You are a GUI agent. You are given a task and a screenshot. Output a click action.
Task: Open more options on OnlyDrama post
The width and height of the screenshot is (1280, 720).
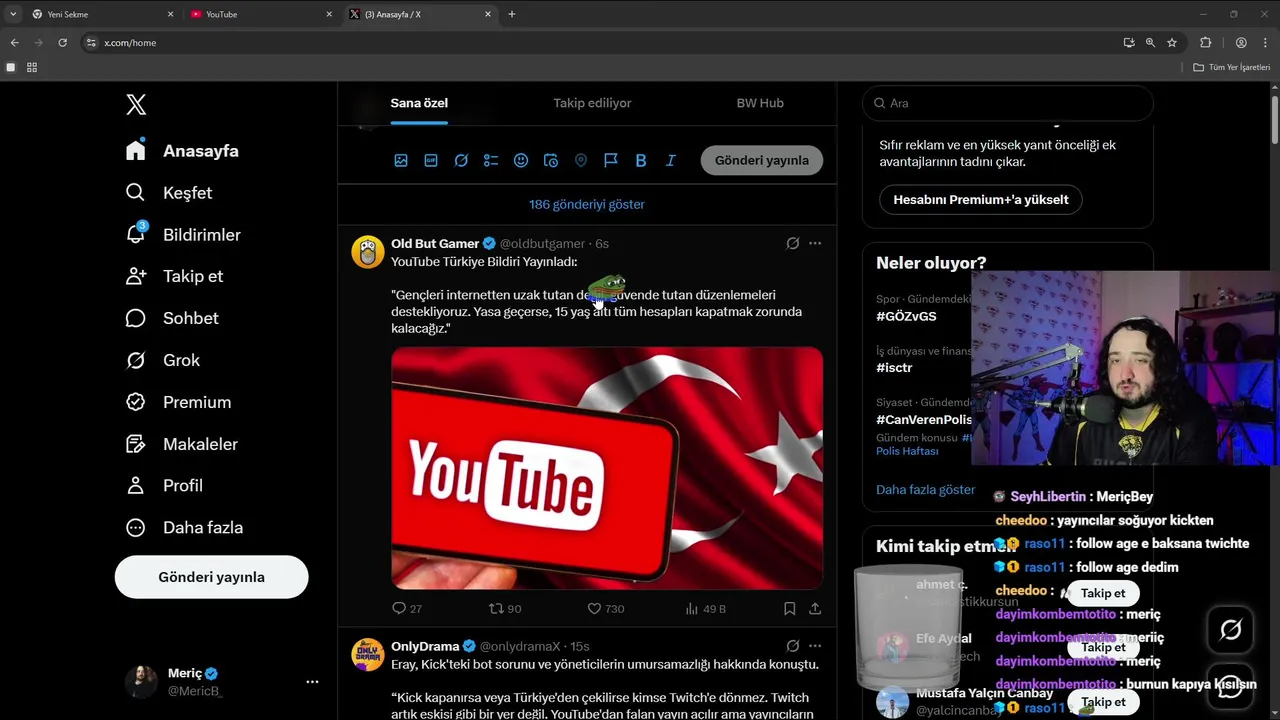(x=815, y=646)
